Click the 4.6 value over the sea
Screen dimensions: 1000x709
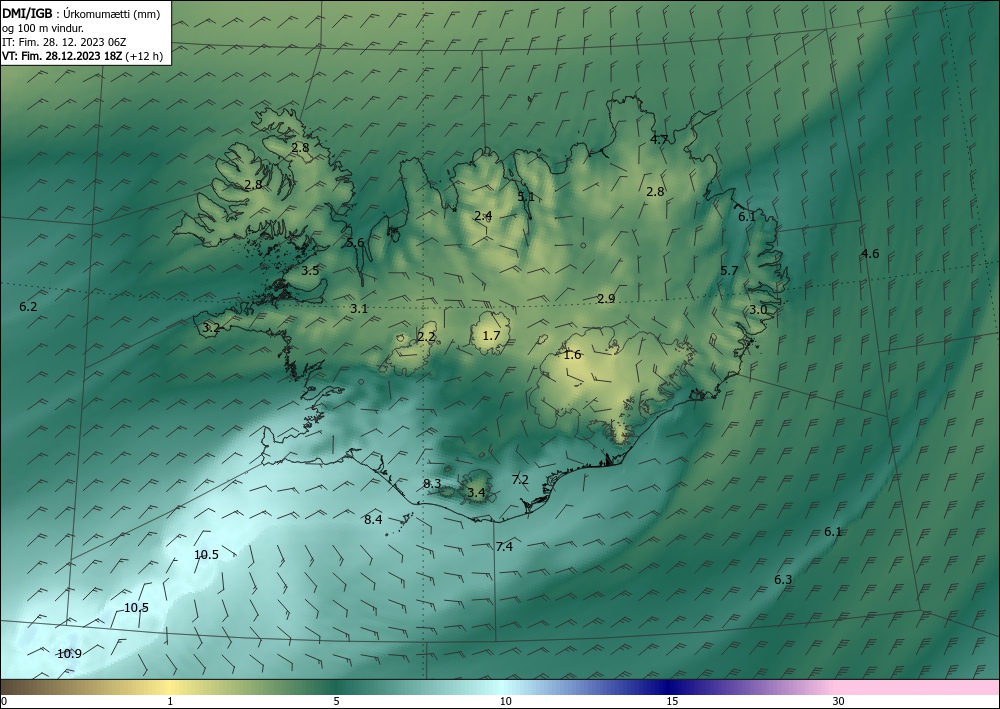[870, 254]
